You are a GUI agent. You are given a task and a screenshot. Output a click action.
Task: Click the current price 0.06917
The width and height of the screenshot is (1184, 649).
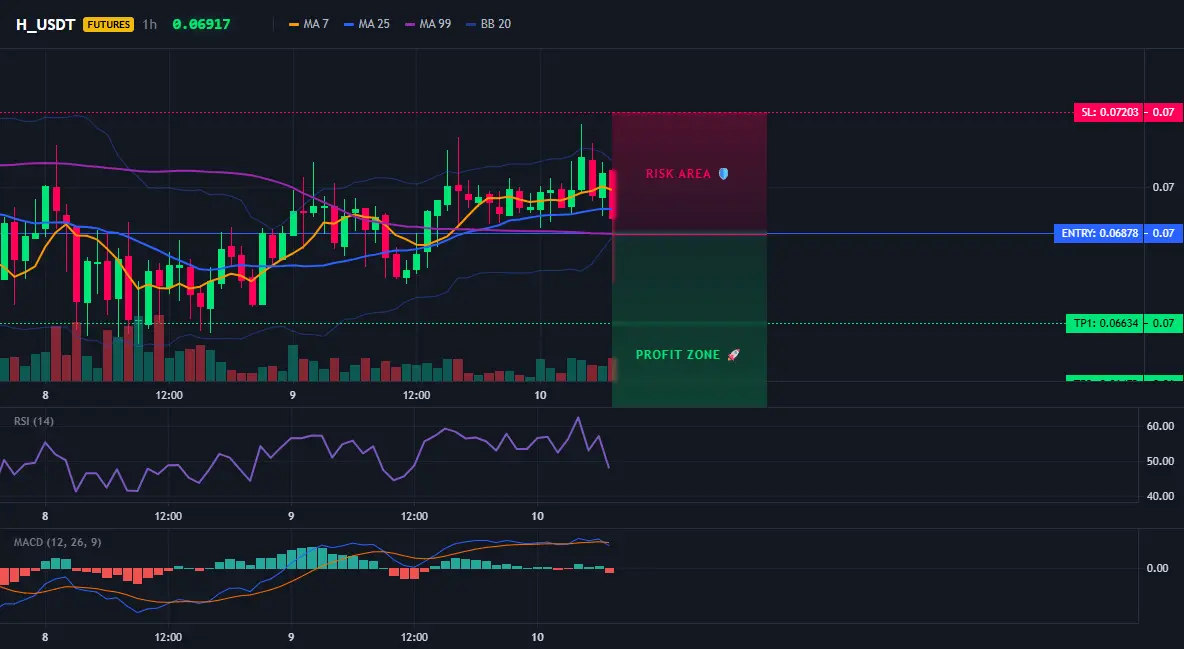coord(201,24)
